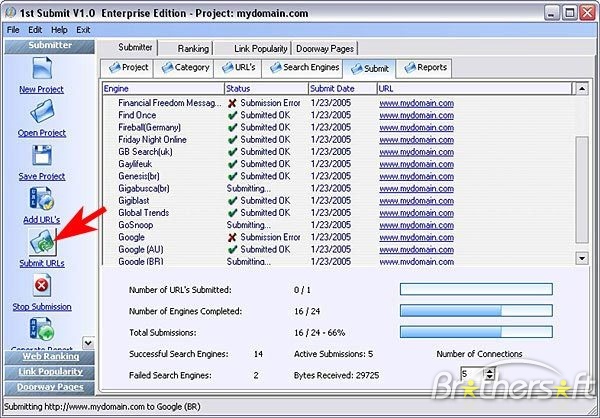Select the Friday Night Online row
Image resolution: width=600 pixels, height=418 pixels.
[339, 140]
